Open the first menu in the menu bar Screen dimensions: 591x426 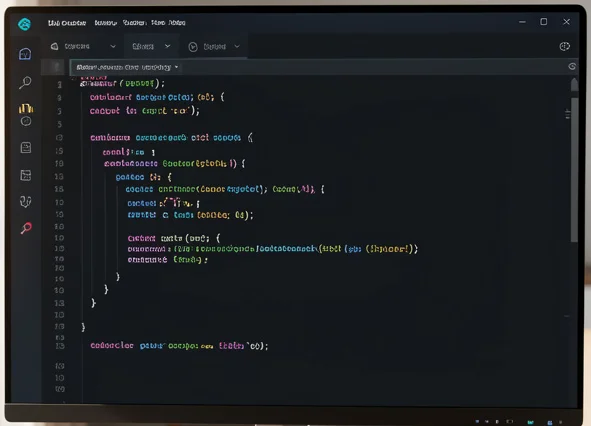(67, 23)
